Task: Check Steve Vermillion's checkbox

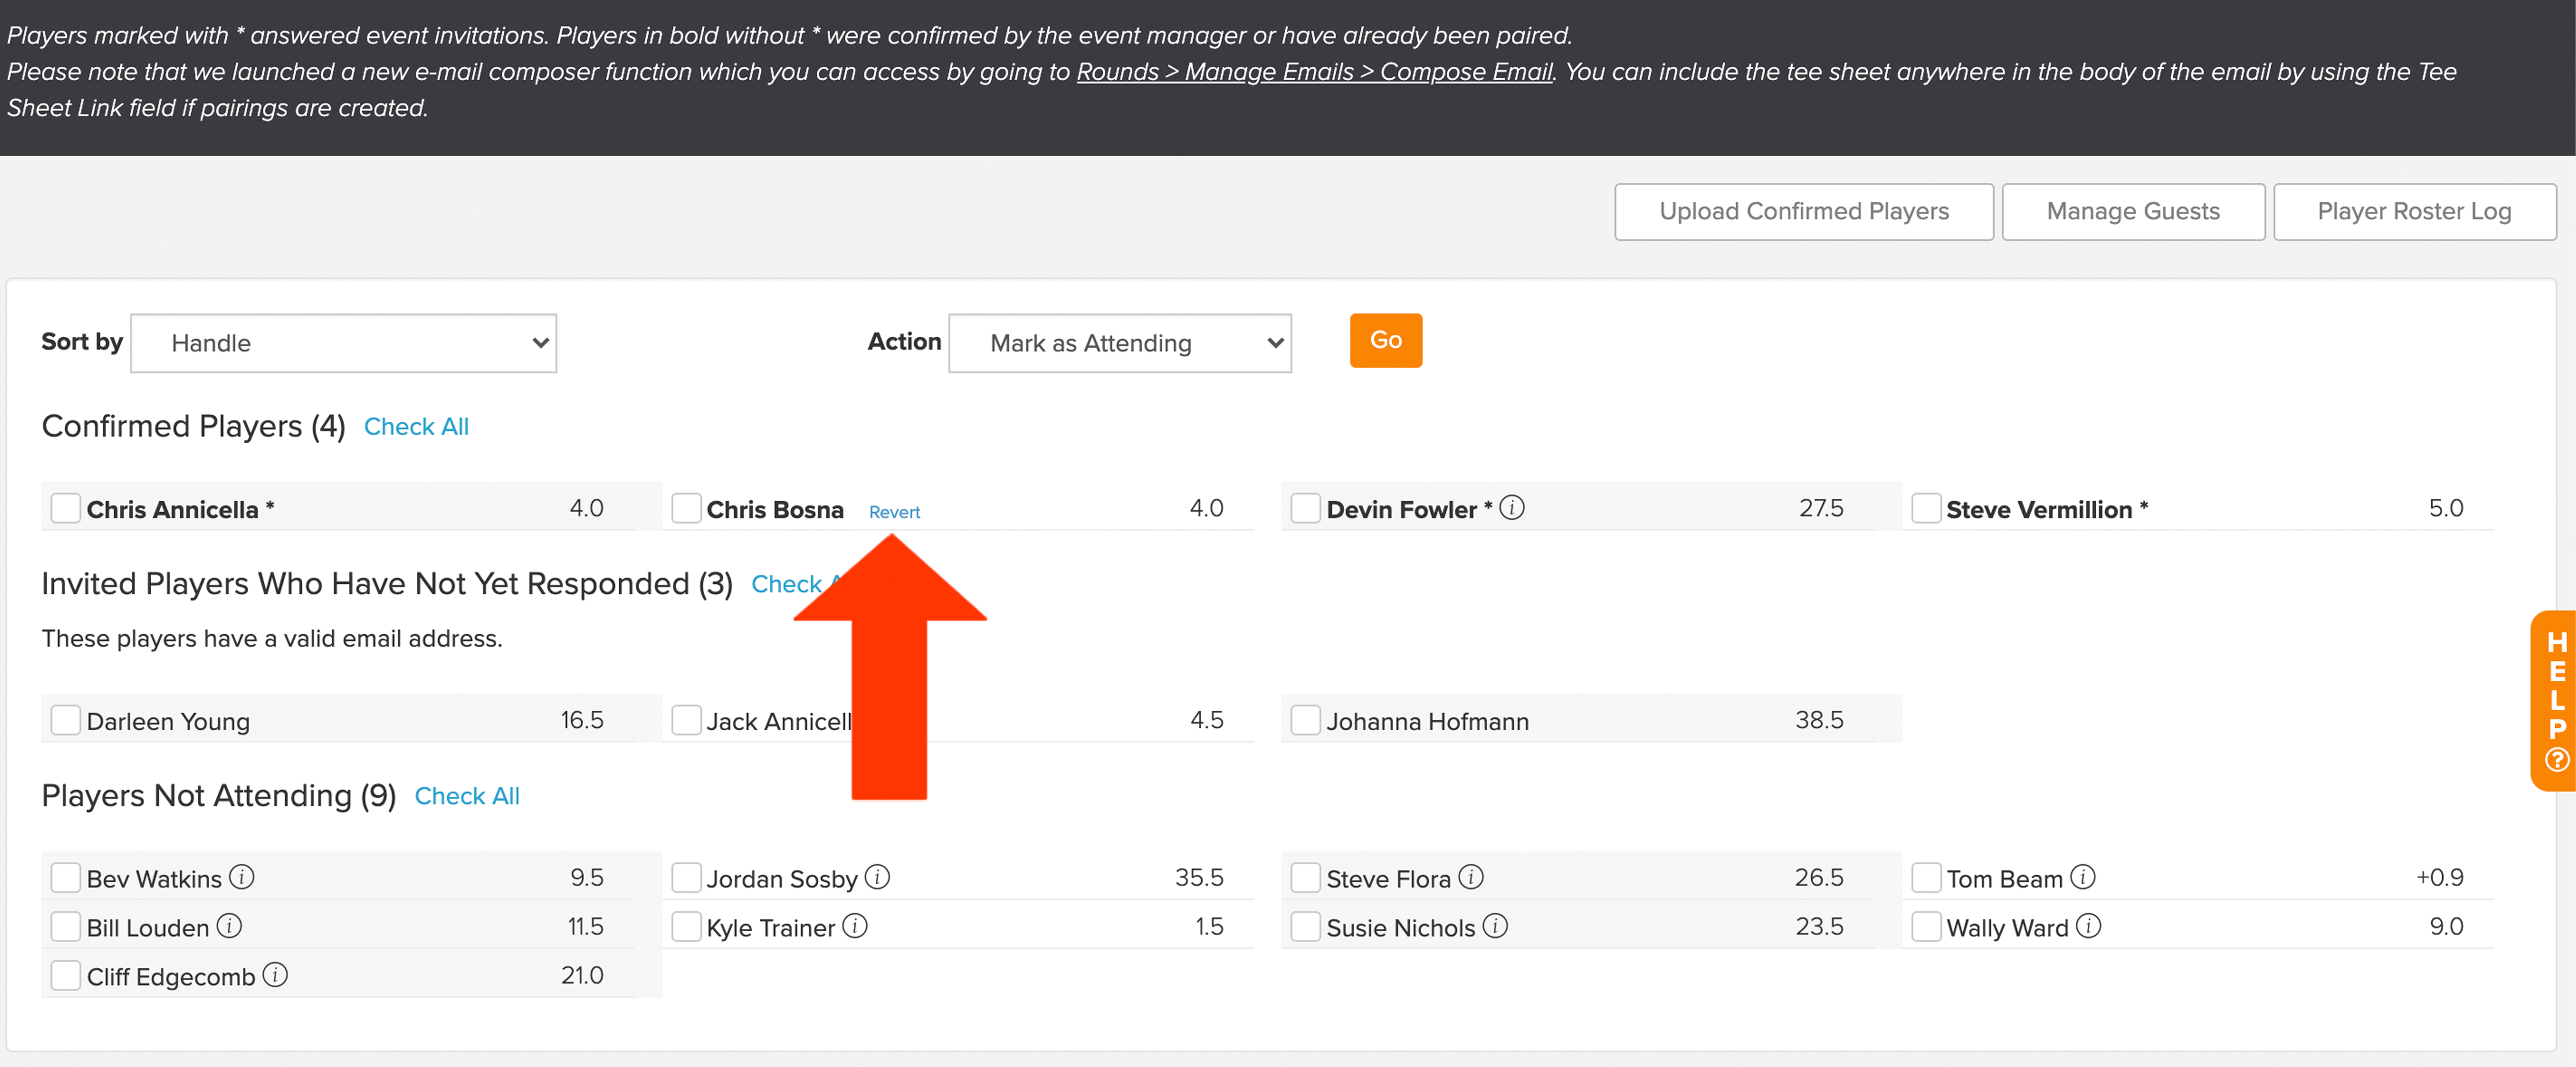Action: (x=1926, y=508)
